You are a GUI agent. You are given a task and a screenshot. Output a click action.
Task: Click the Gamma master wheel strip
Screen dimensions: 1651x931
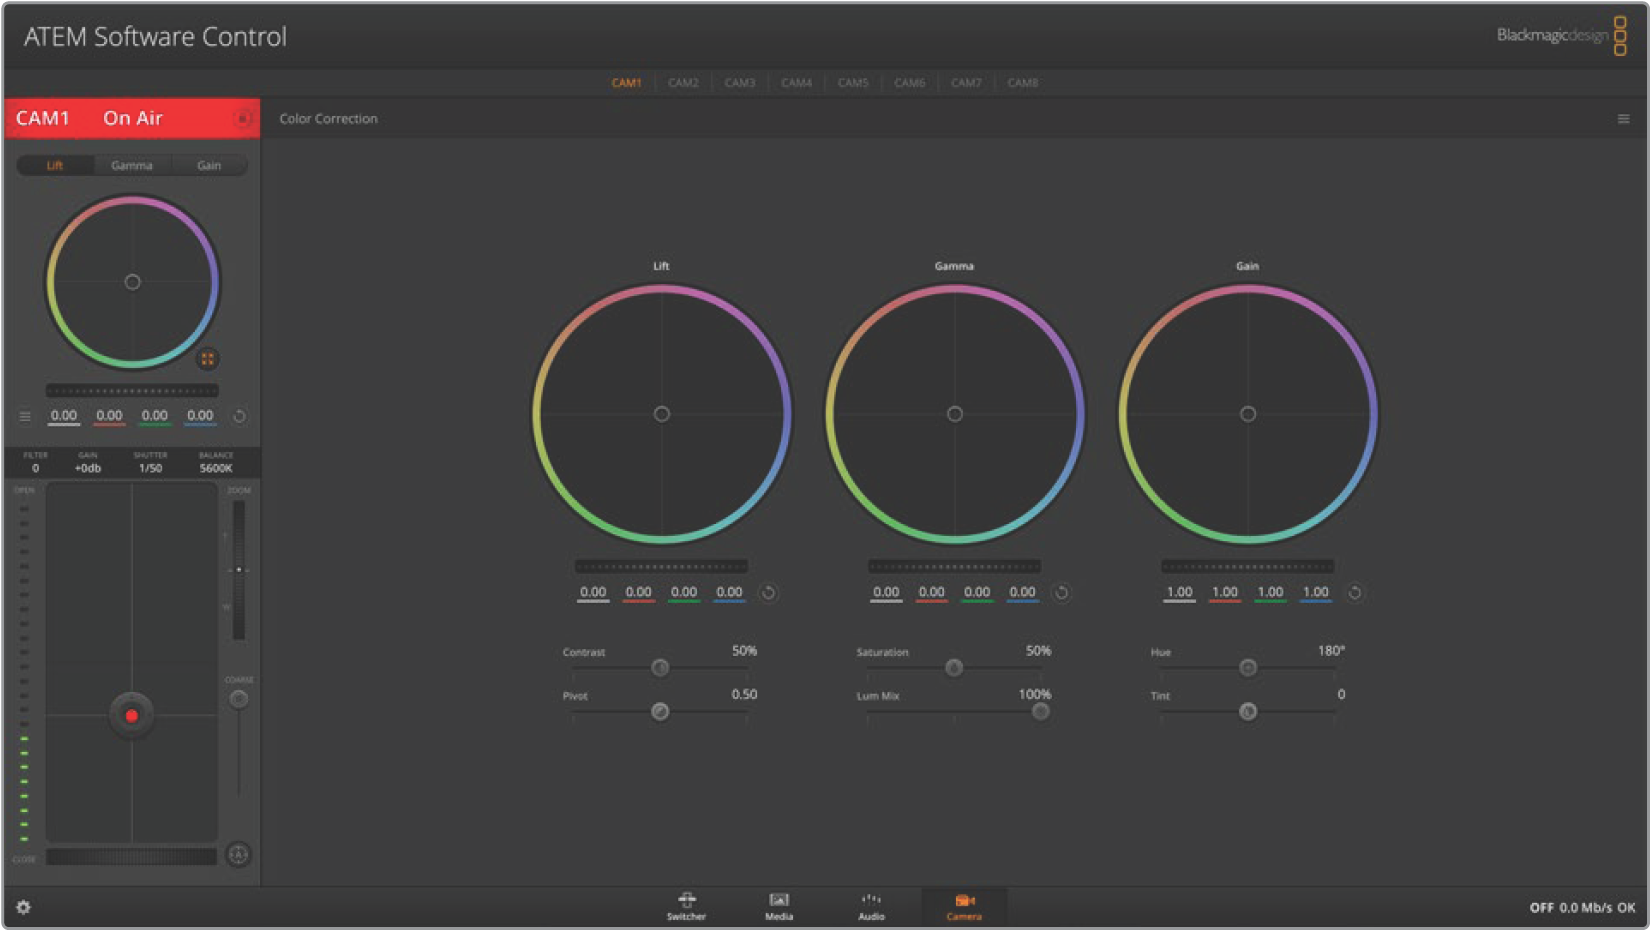click(954, 567)
